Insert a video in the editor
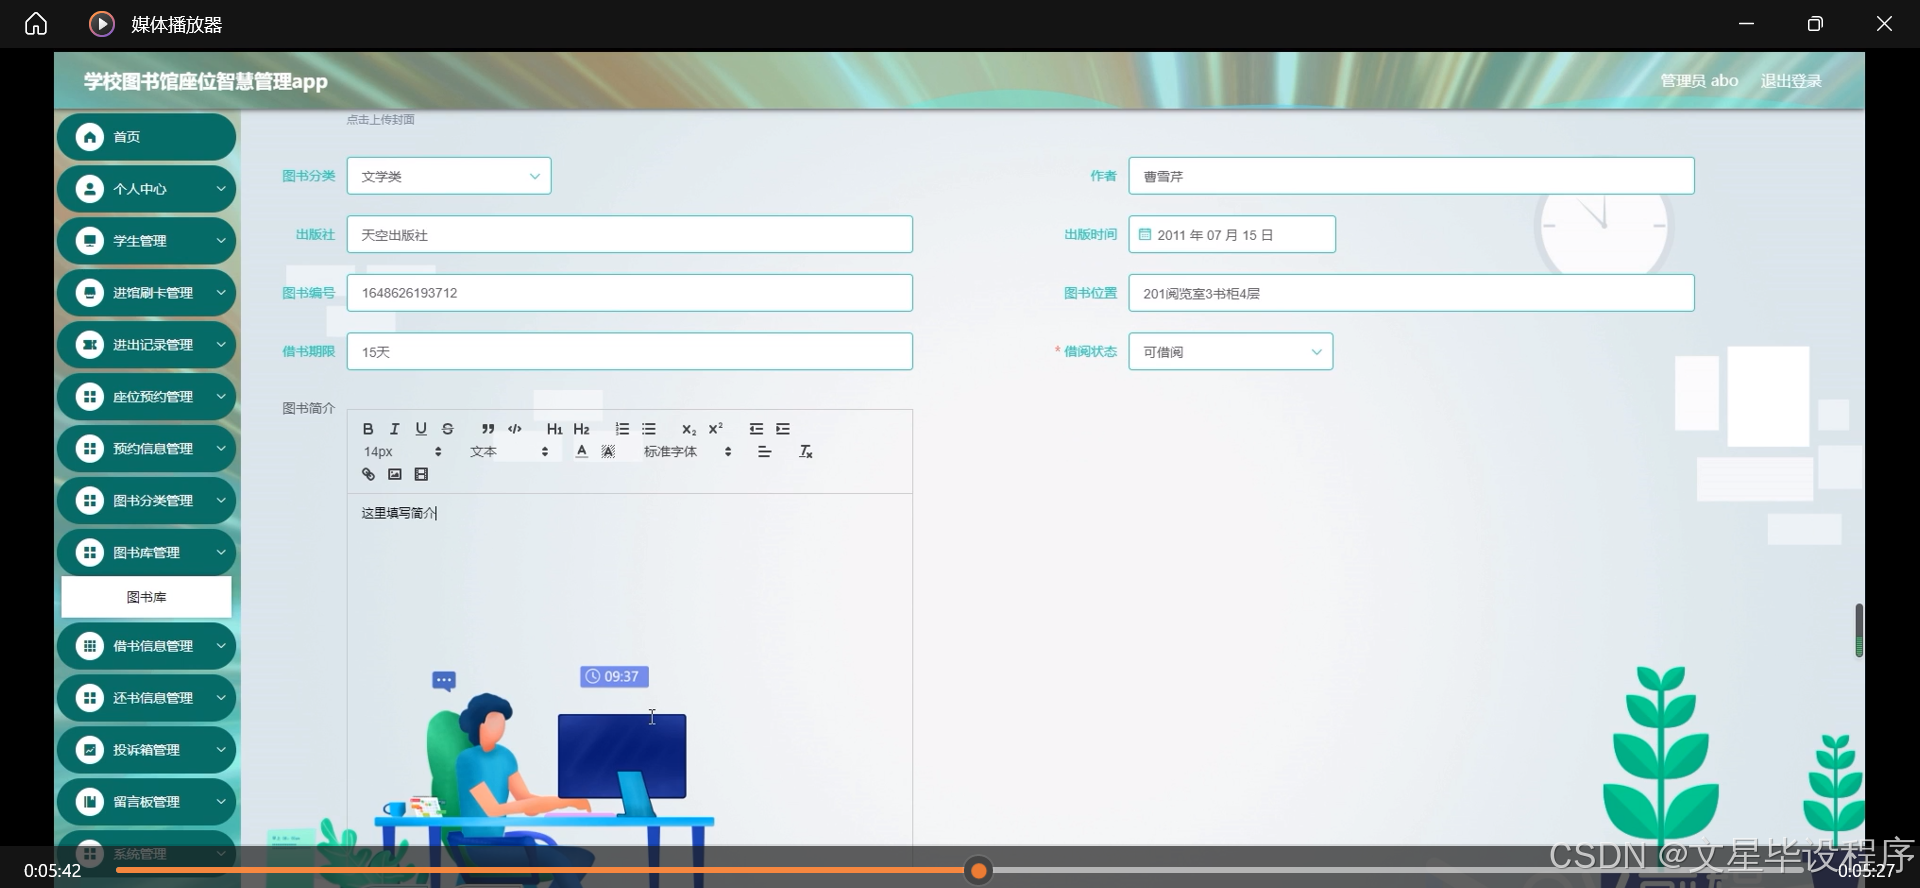 click(x=421, y=475)
